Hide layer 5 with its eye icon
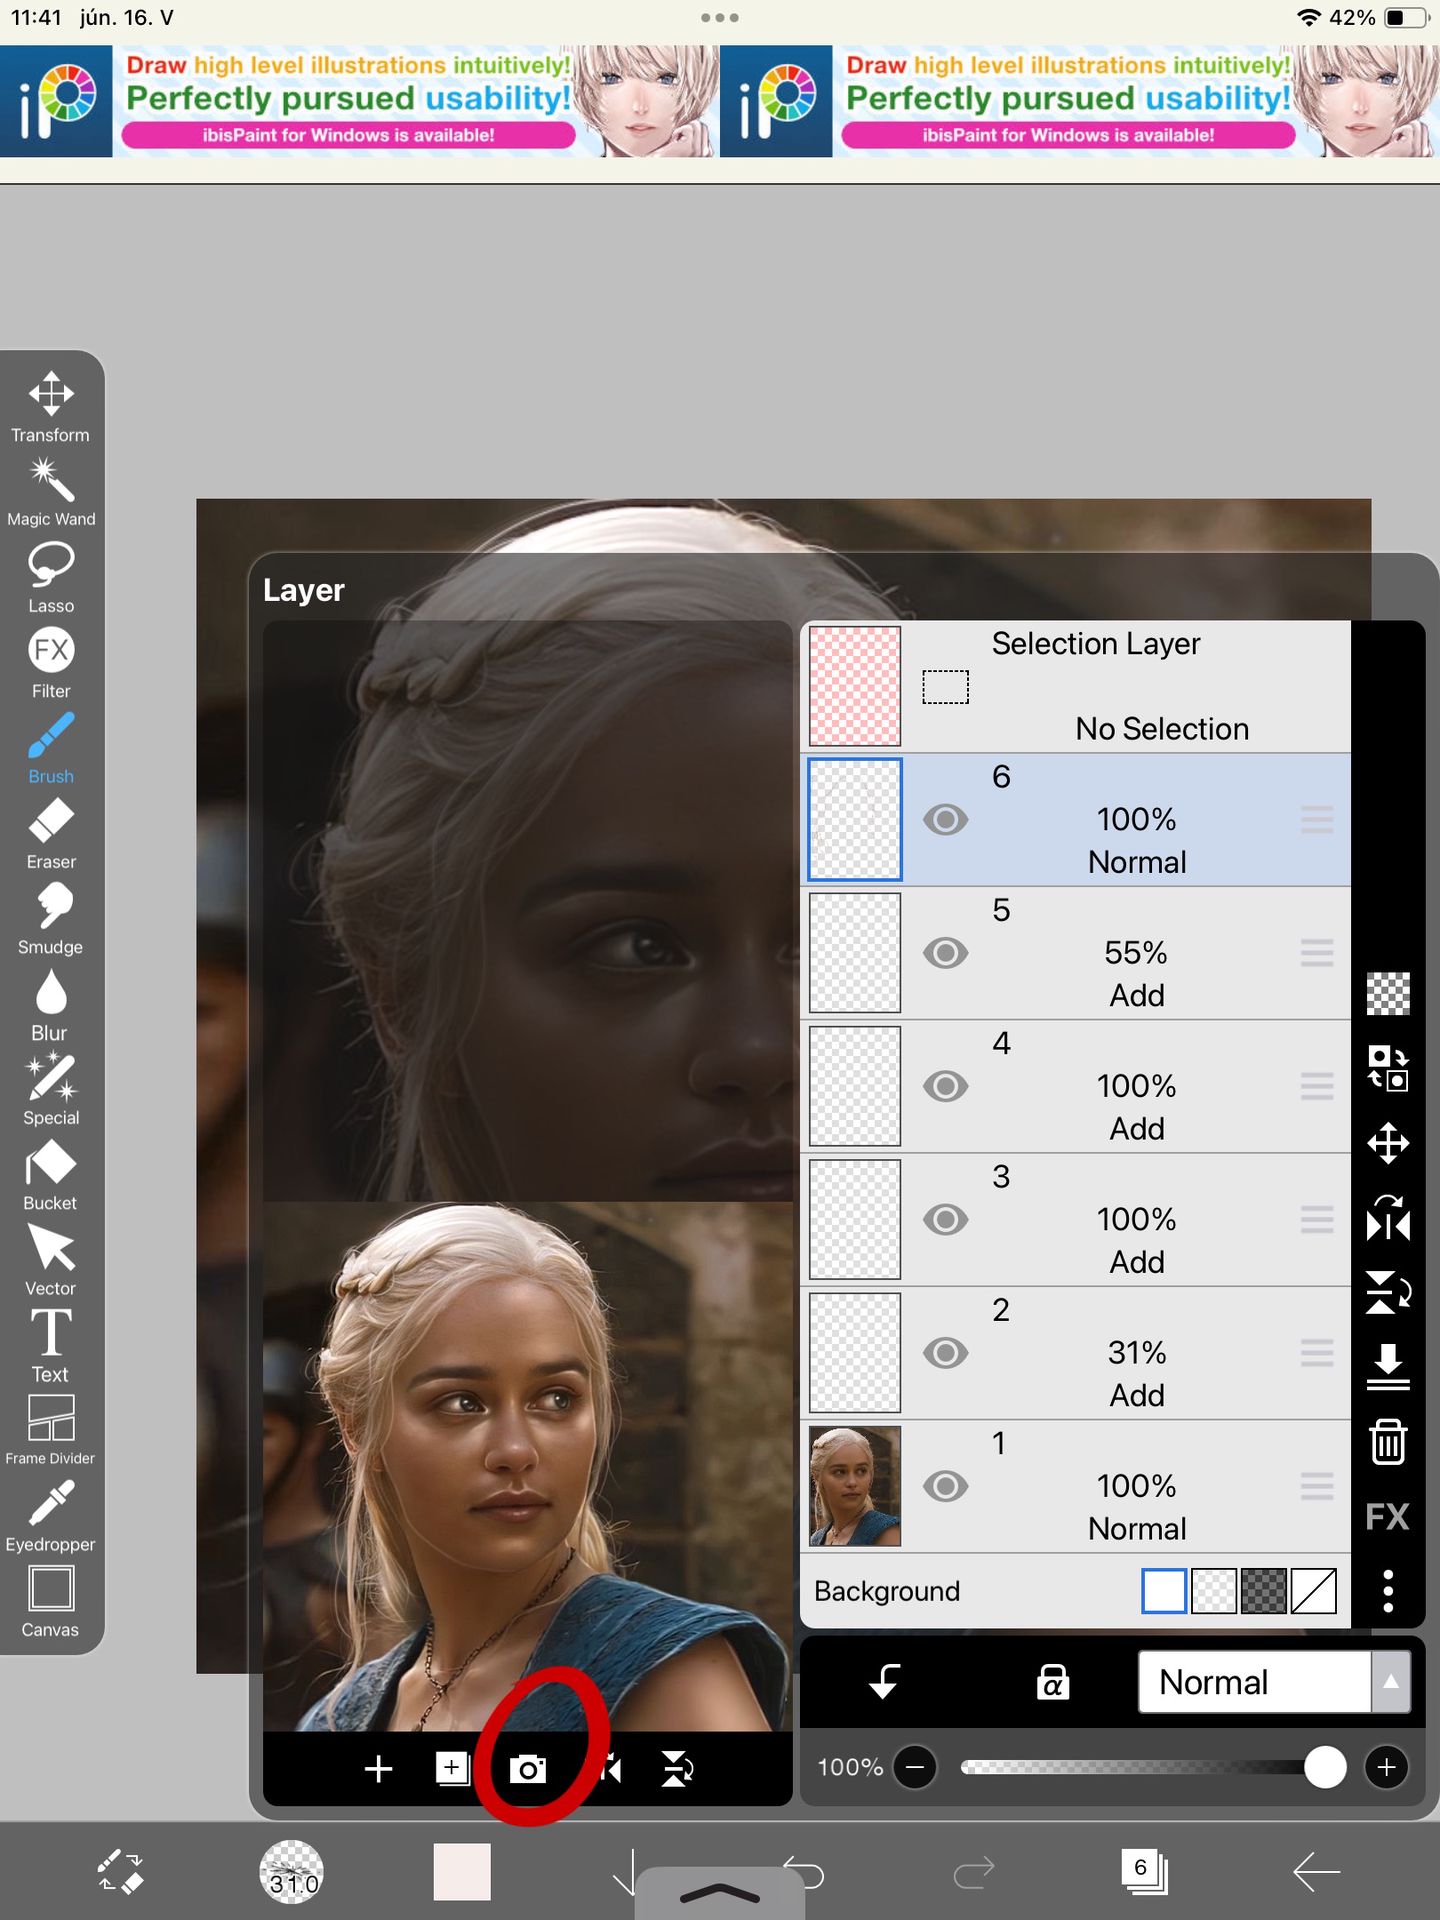The image size is (1440, 1920). (945, 953)
